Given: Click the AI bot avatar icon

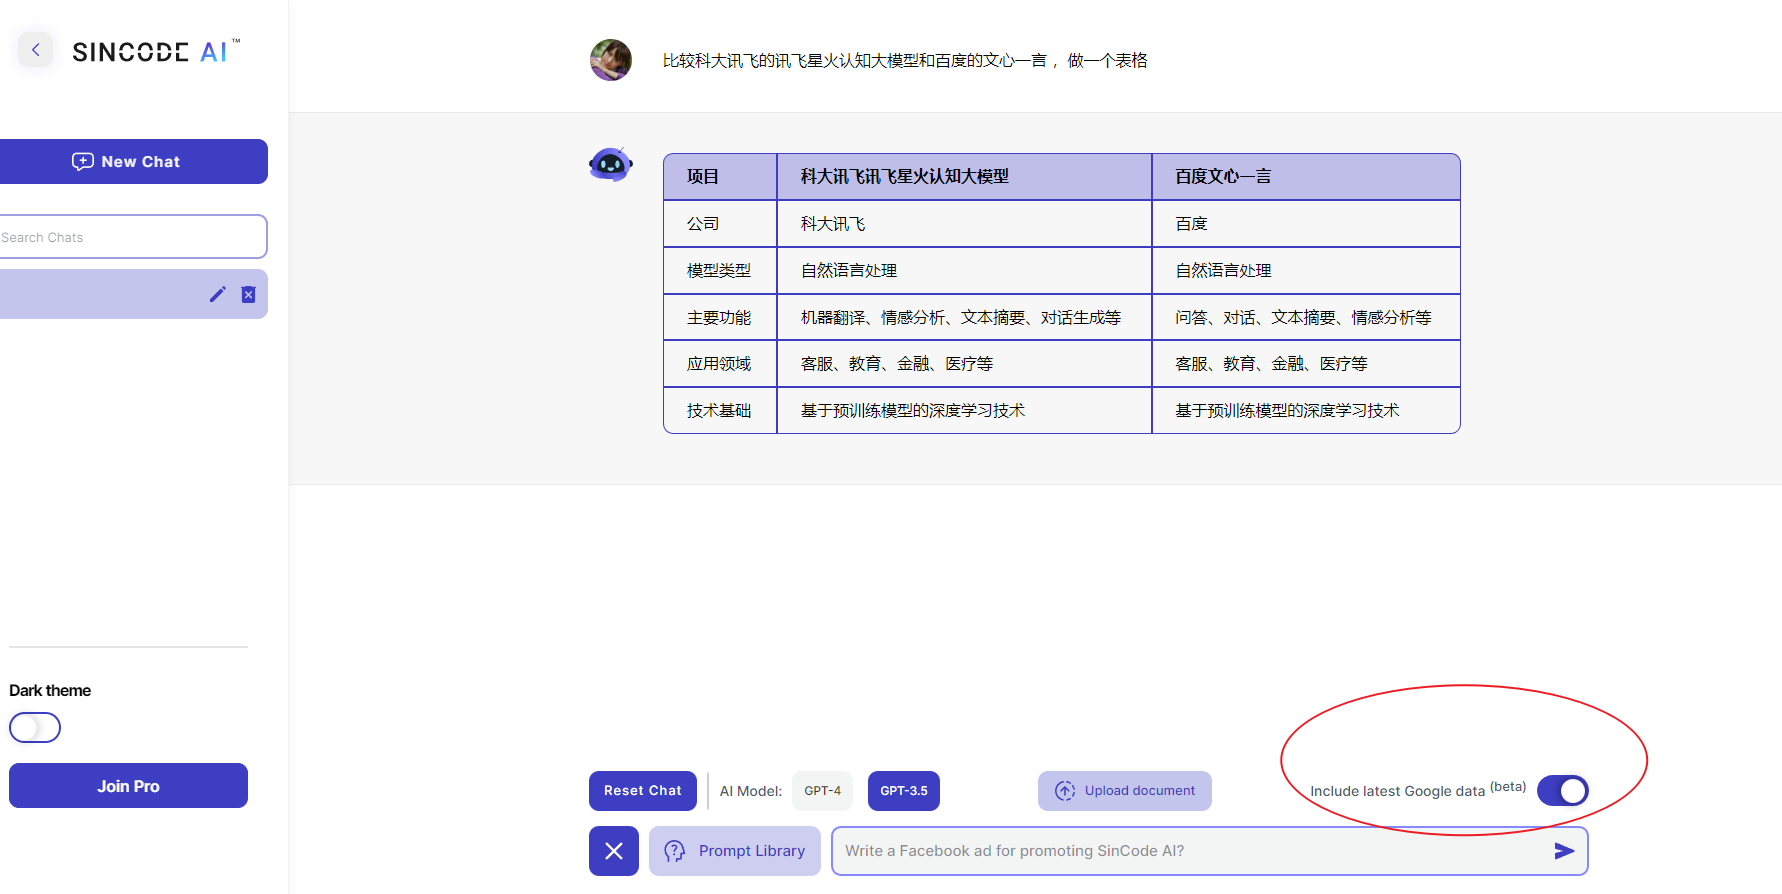Looking at the screenshot, I should (x=610, y=163).
